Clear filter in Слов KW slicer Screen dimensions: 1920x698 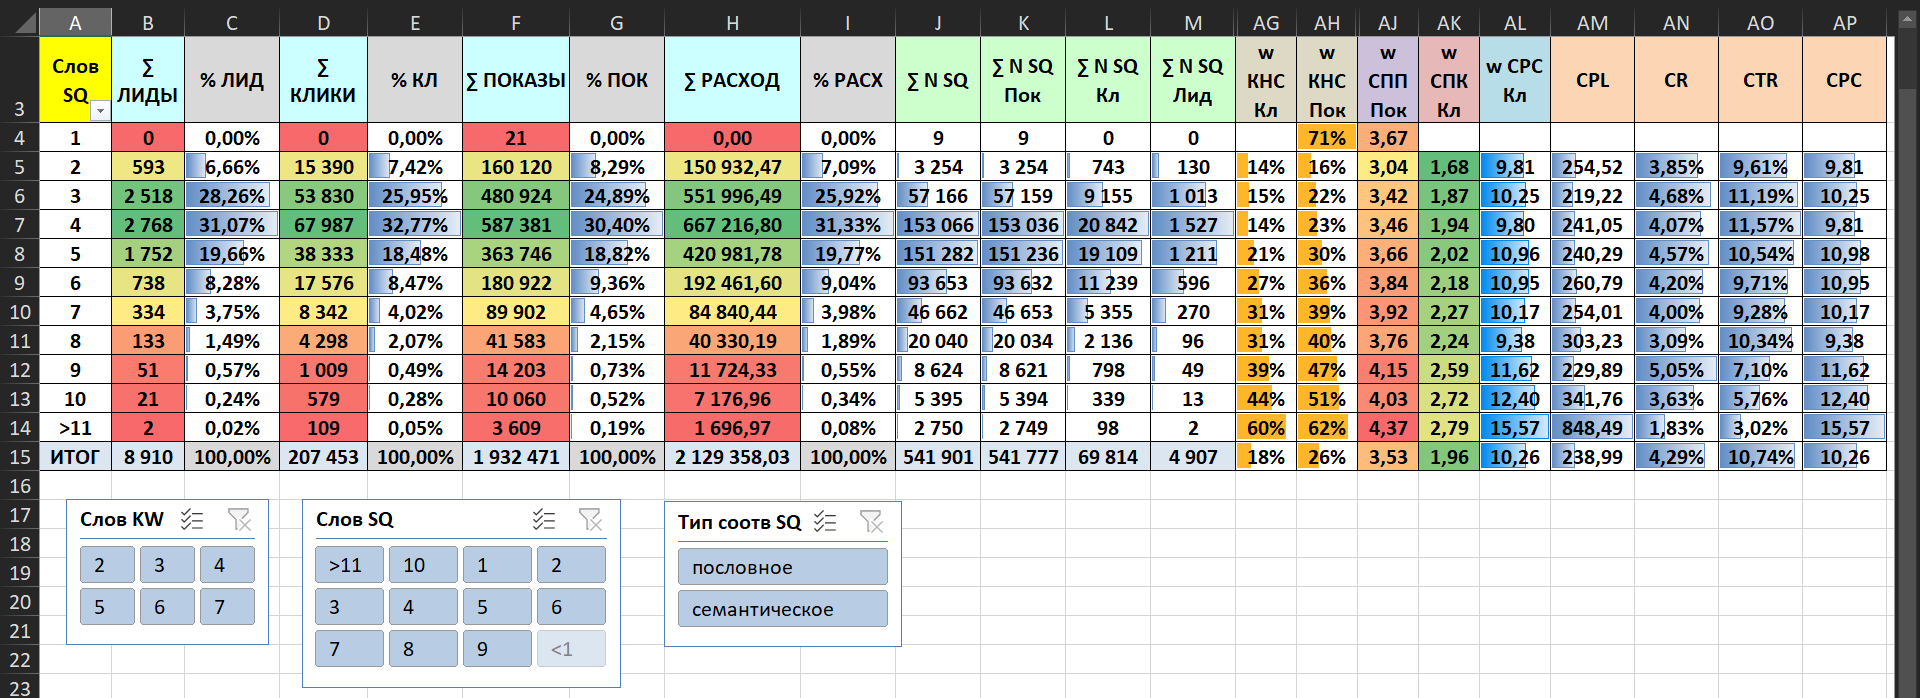[x=239, y=520]
